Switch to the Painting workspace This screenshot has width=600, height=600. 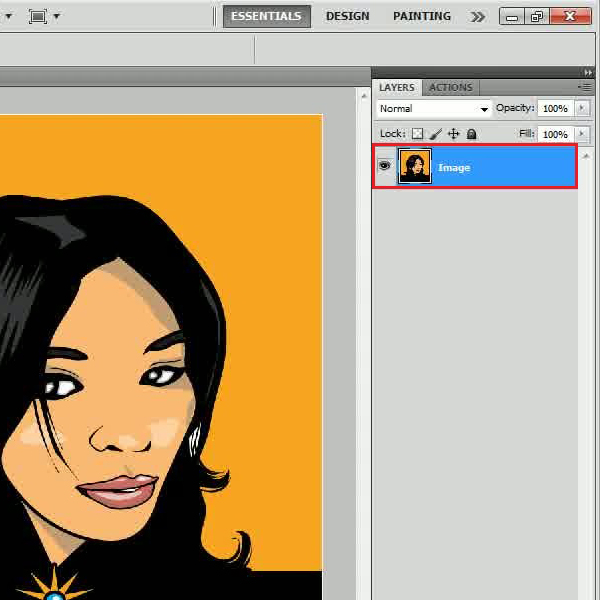click(x=422, y=16)
